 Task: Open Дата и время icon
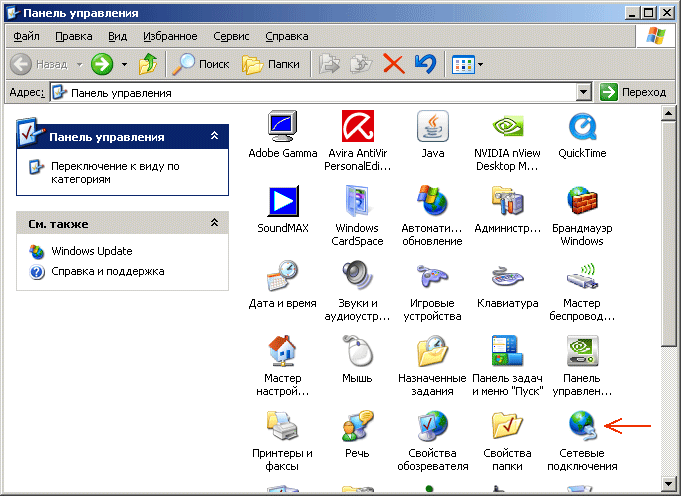(283, 276)
